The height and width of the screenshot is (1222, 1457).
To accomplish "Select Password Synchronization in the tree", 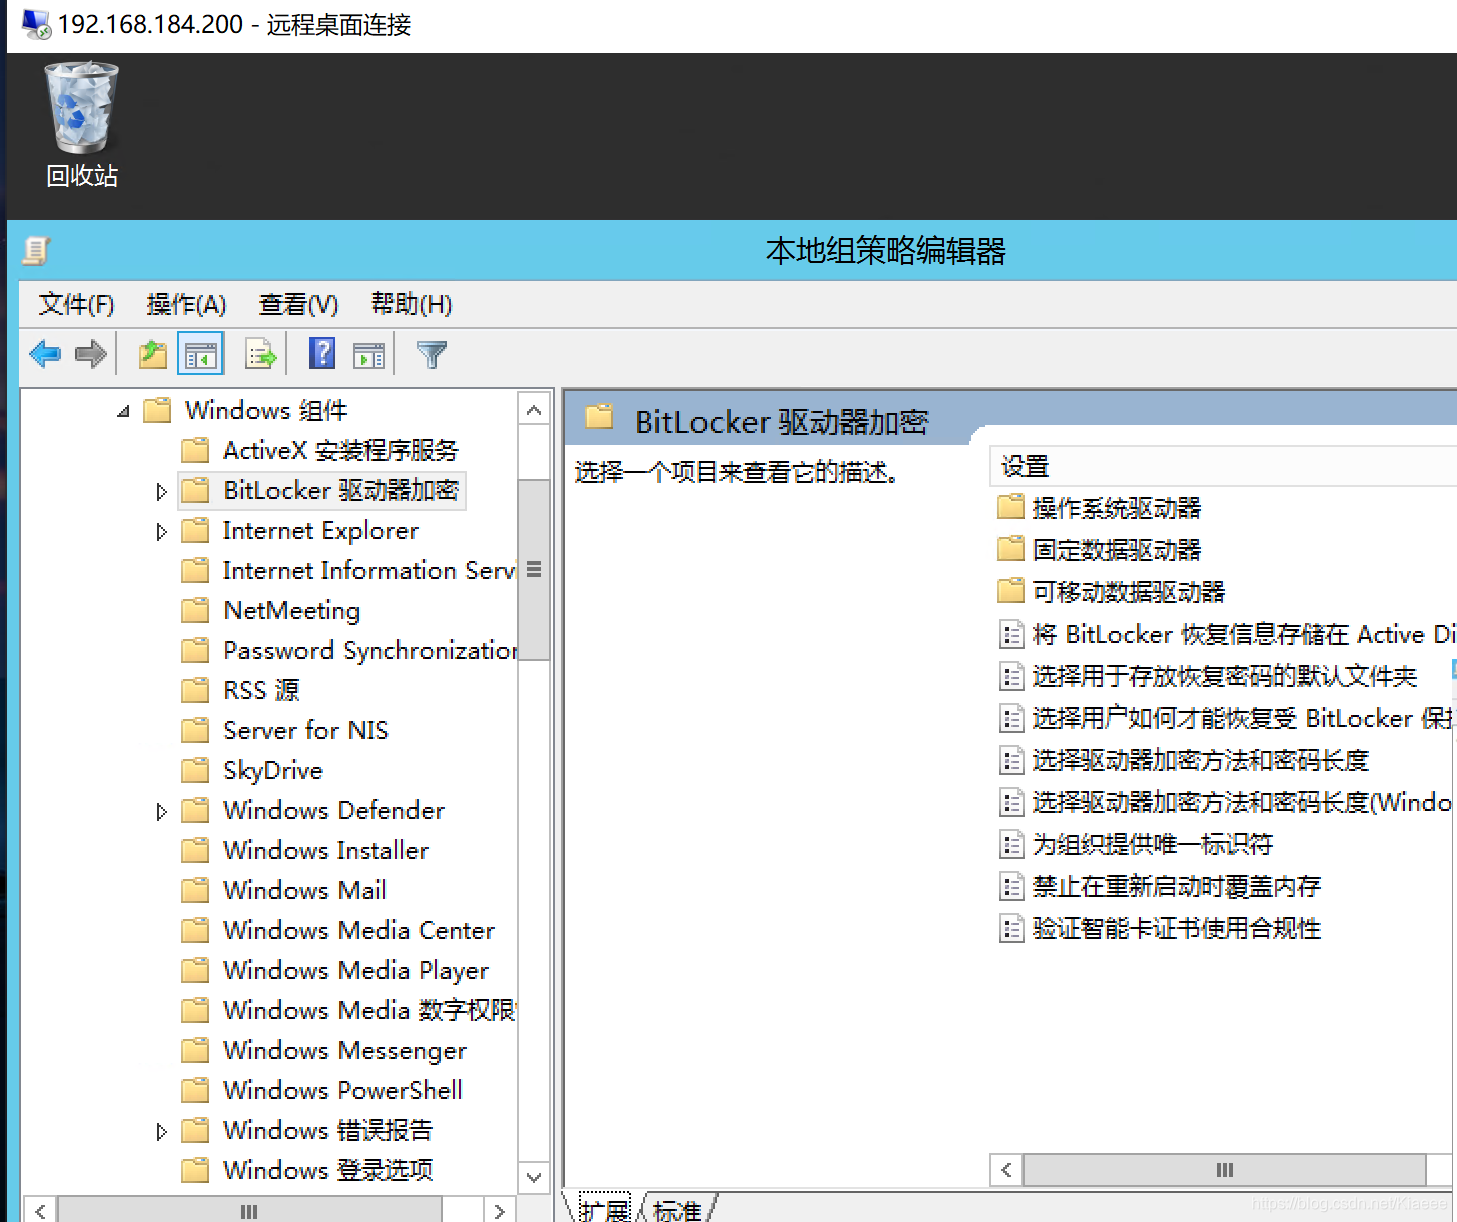I will pos(369,650).
